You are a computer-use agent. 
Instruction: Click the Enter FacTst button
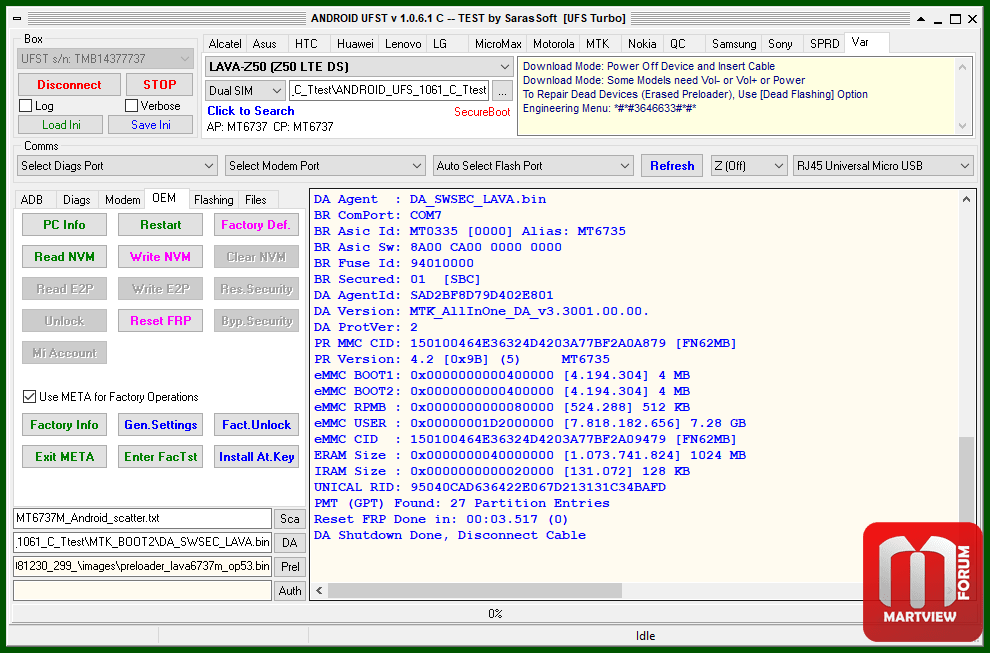160,457
